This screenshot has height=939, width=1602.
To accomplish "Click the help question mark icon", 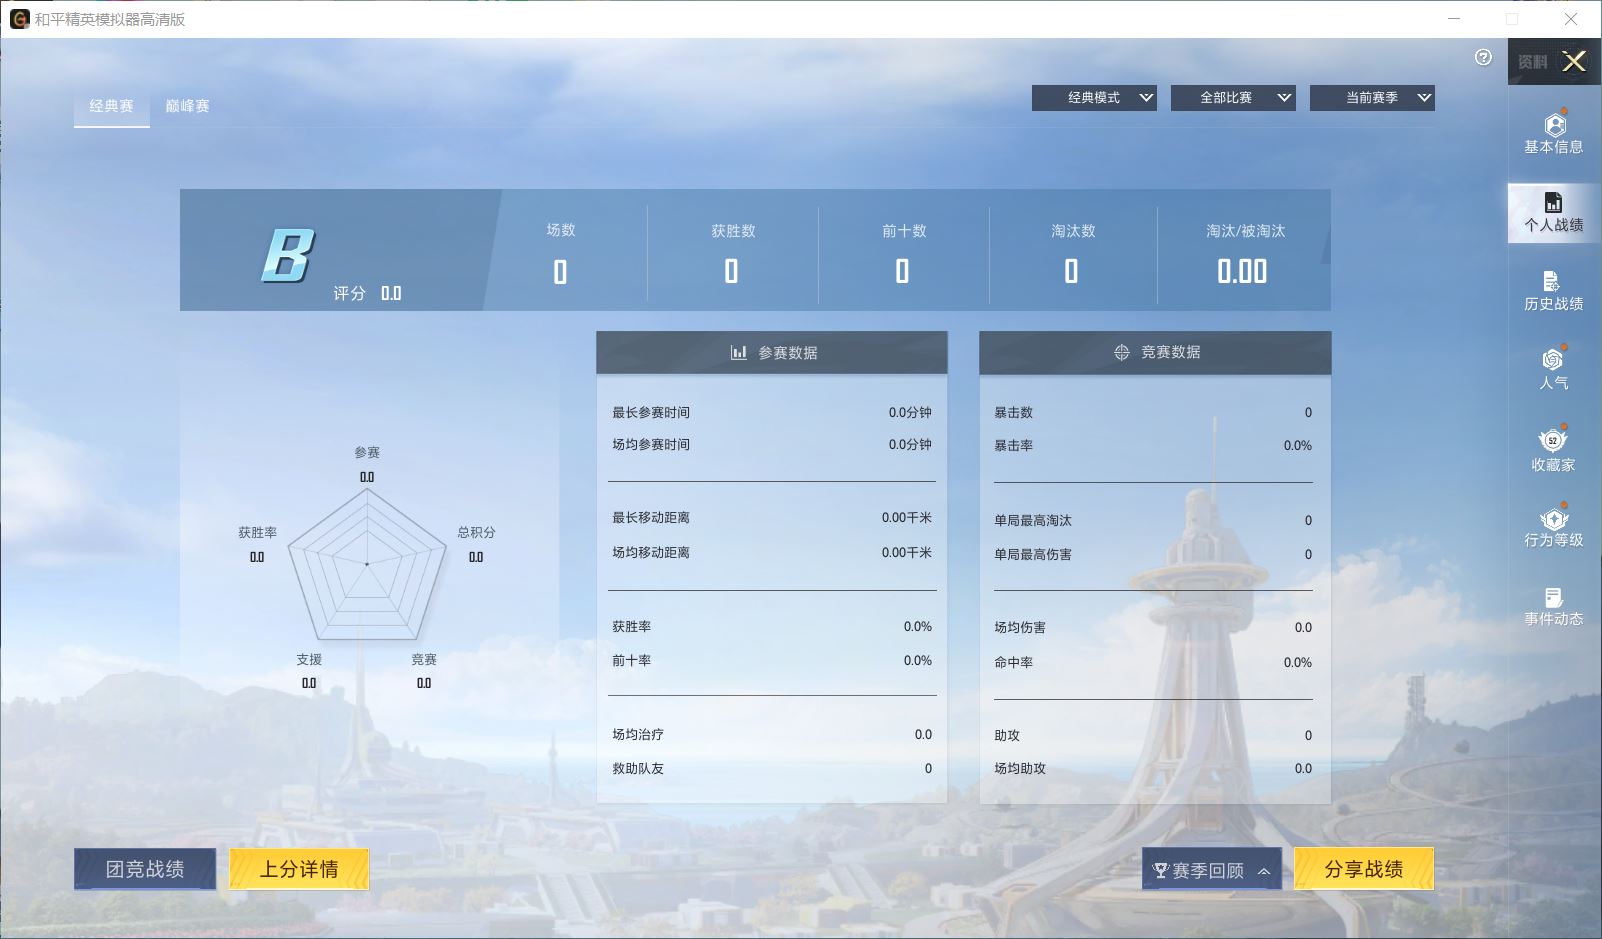I will [x=1483, y=58].
